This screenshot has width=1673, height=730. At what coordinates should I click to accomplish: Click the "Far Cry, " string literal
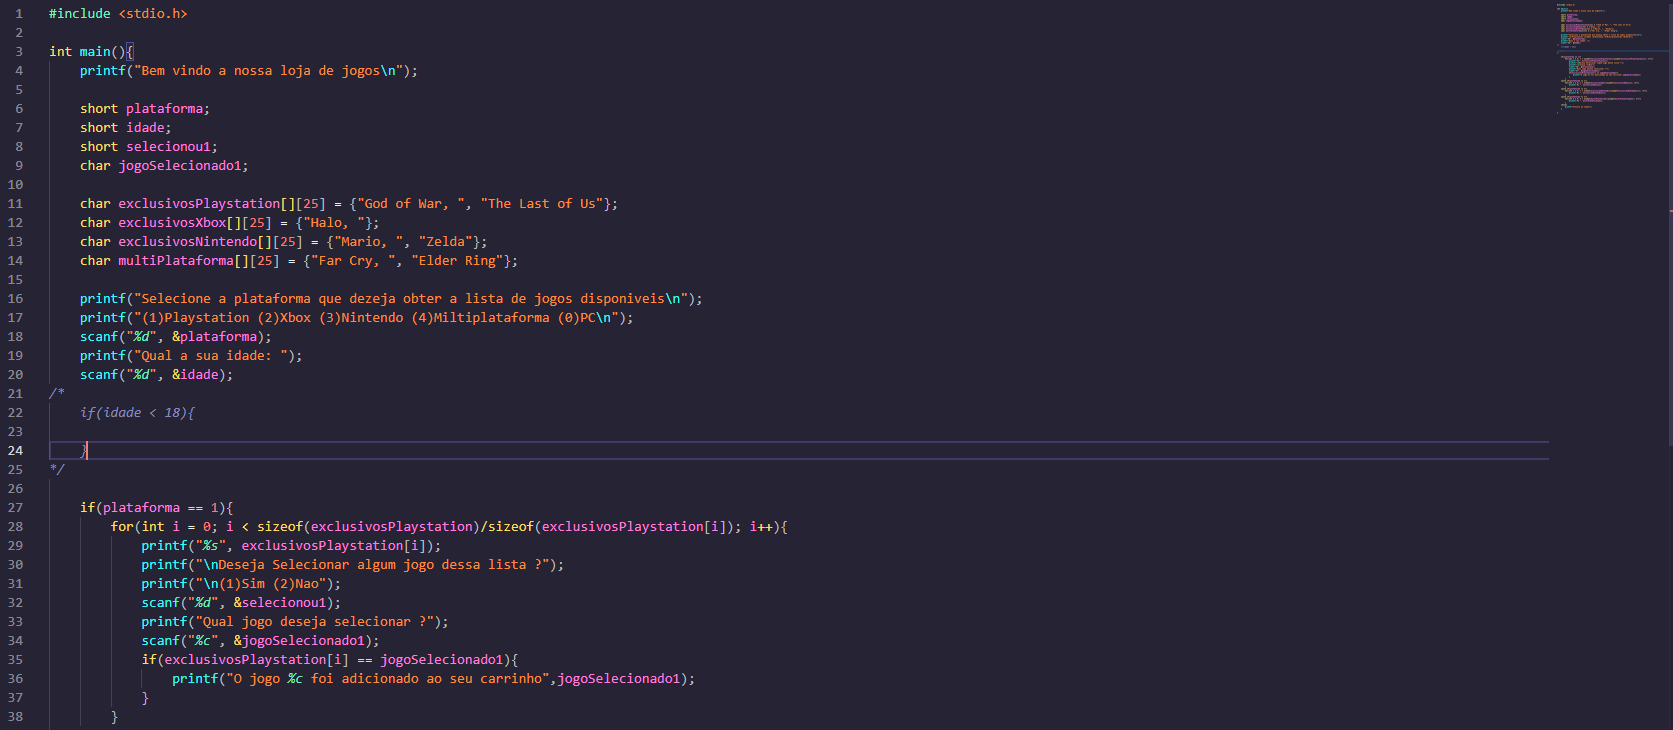(354, 261)
